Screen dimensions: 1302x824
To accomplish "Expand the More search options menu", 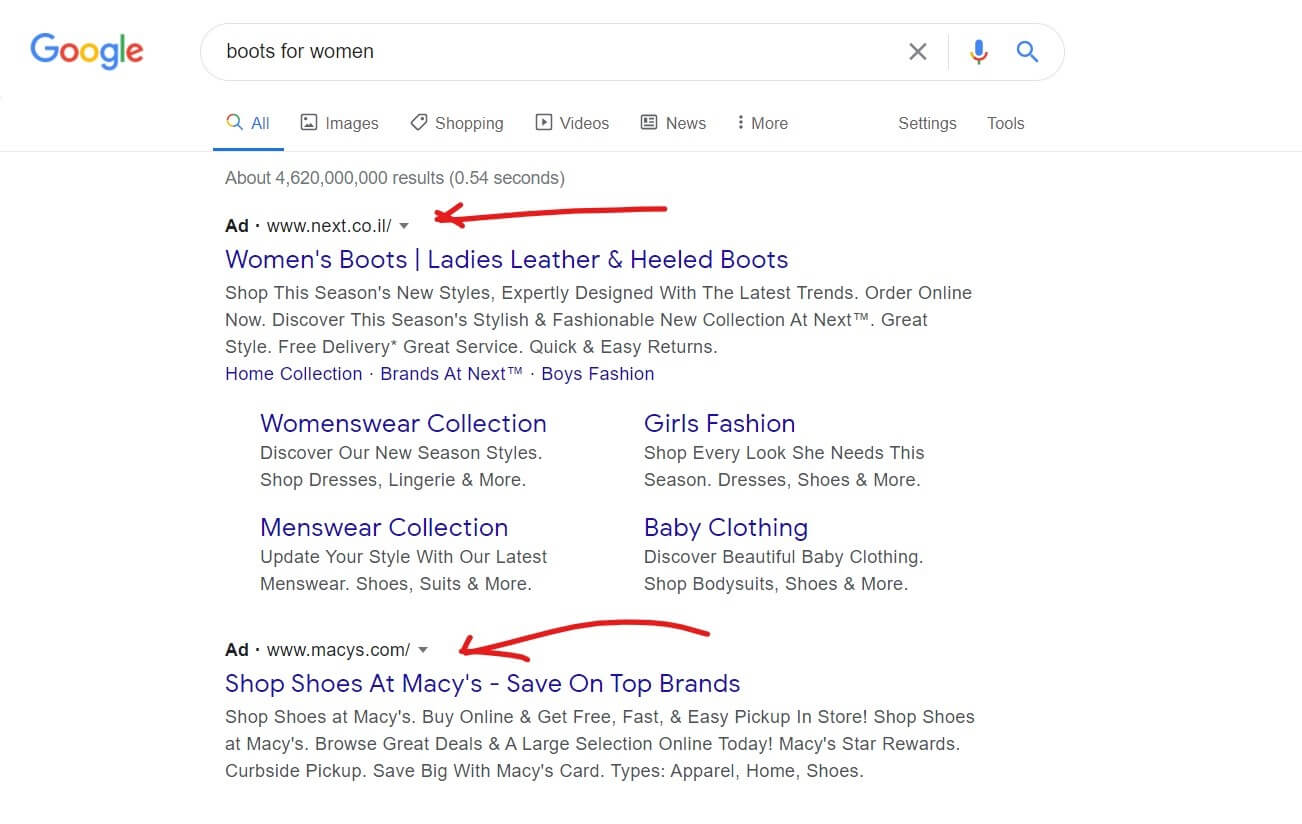I will coord(762,123).
